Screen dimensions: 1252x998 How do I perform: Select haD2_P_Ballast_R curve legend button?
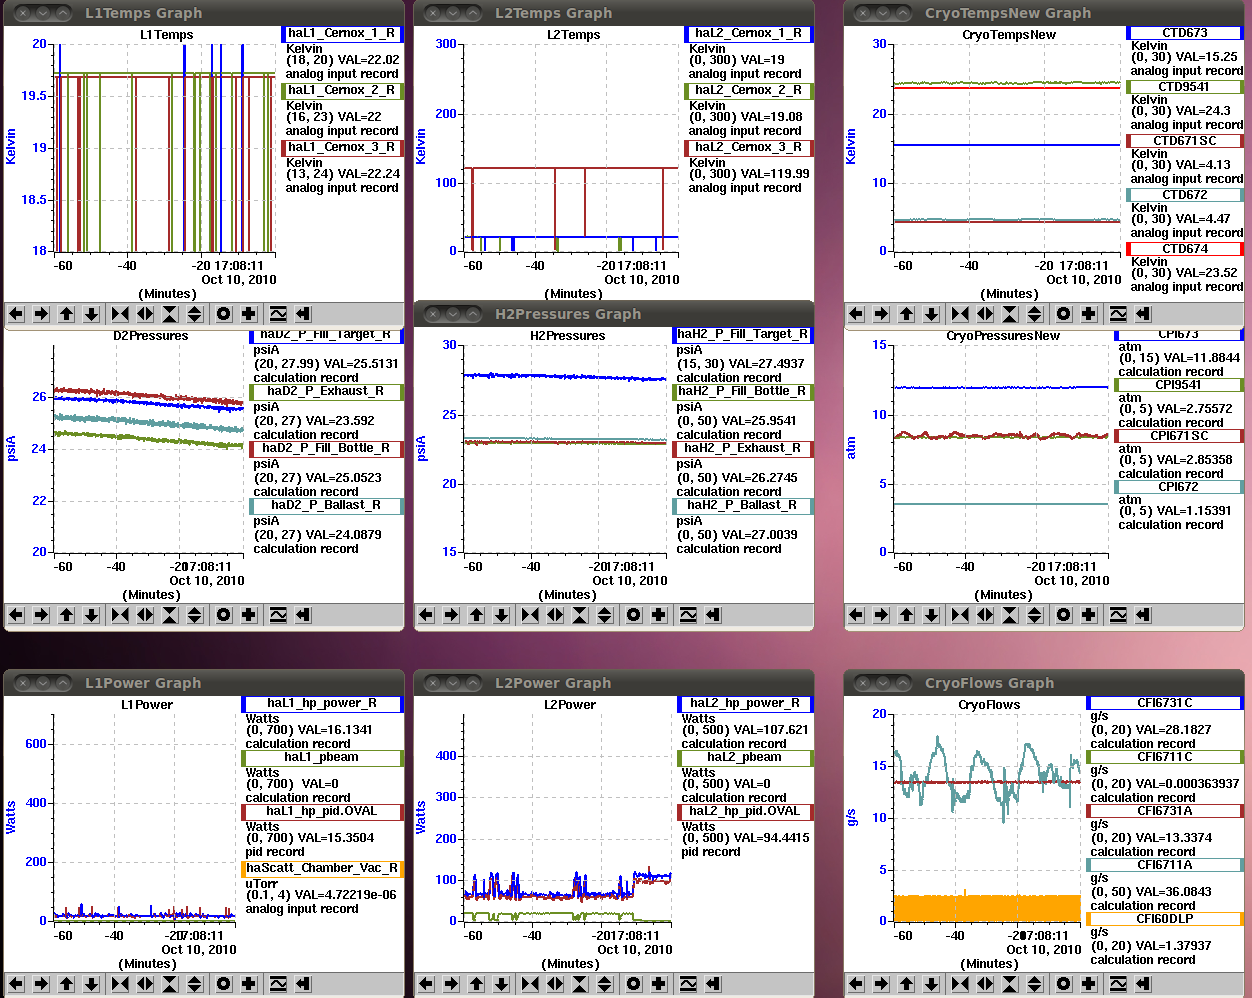(326, 506)
